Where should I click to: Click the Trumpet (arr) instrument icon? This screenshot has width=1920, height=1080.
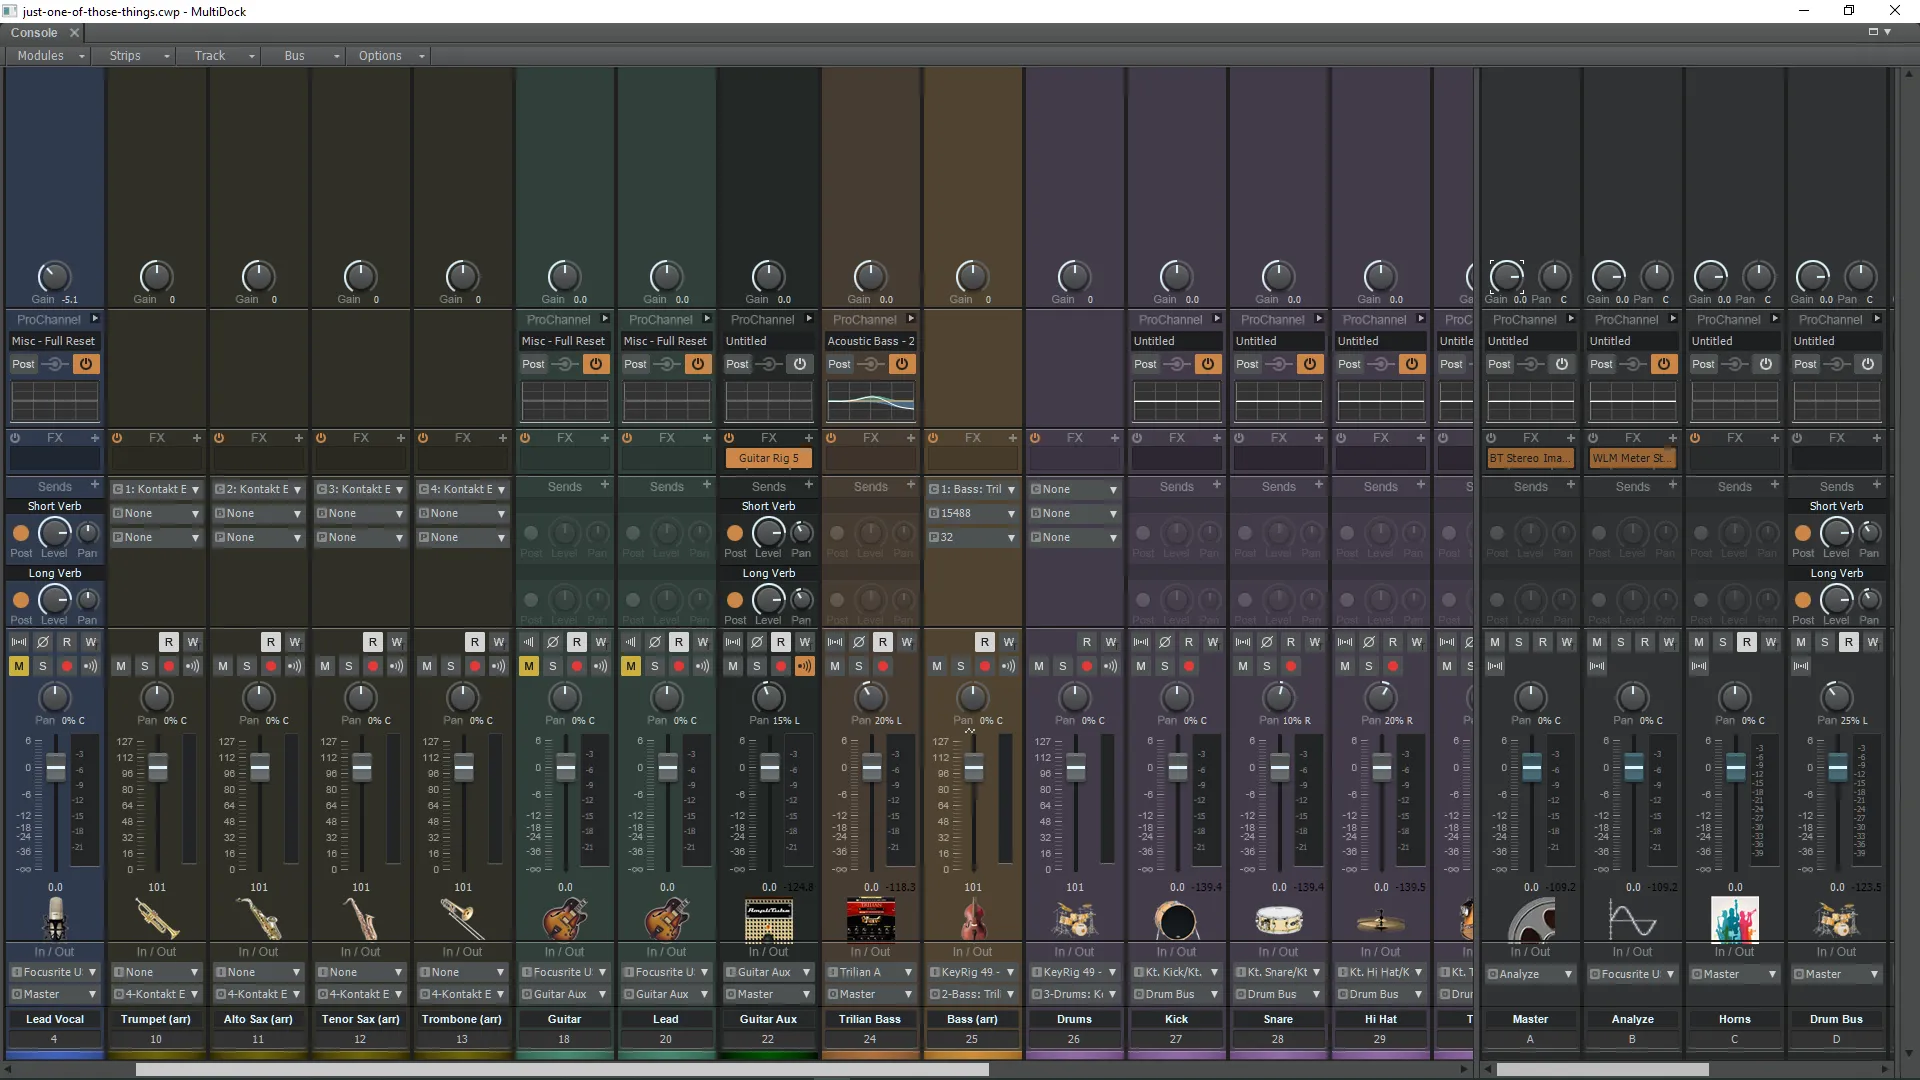[156, 919]
